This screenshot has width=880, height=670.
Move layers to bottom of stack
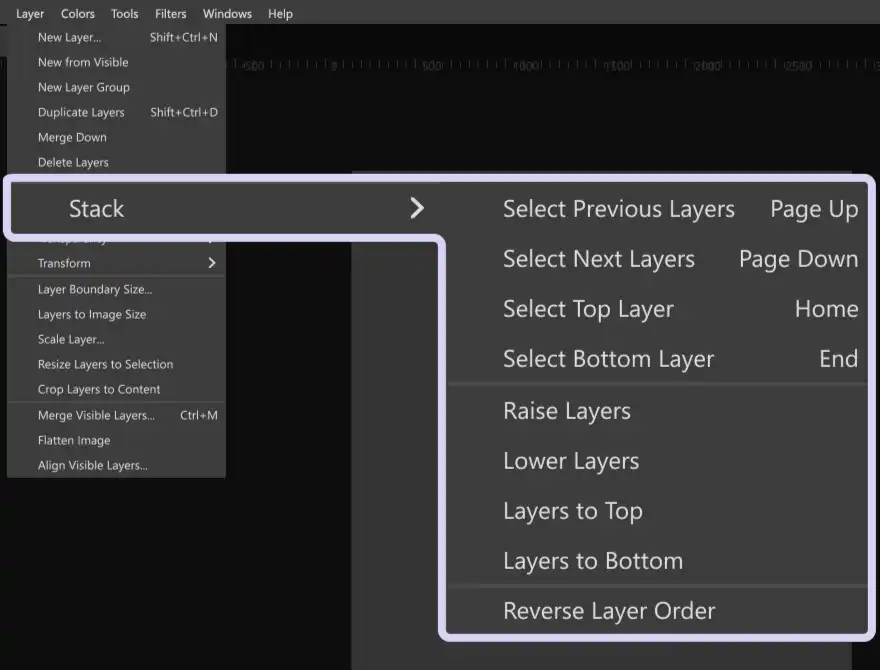tap(592, 561)
